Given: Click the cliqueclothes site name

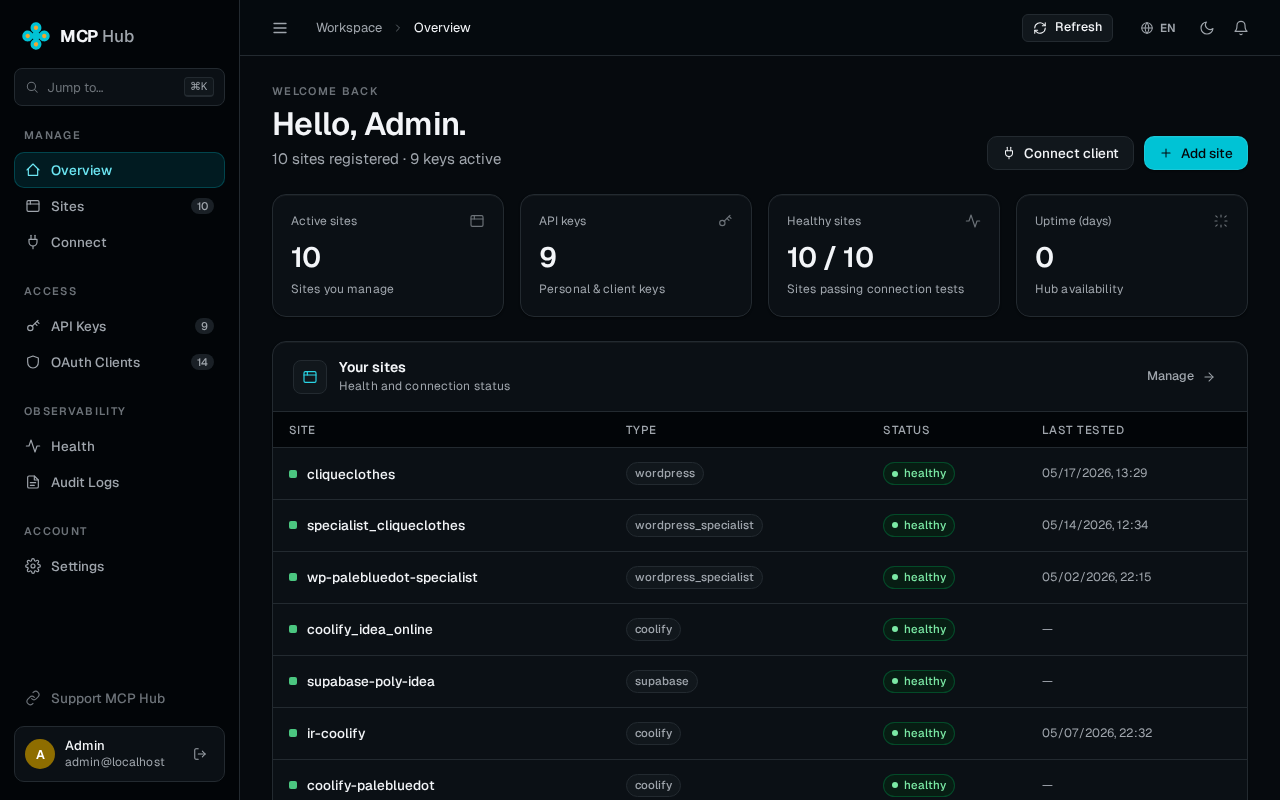Looking at the screenshot, I should (x=351, y=474).
